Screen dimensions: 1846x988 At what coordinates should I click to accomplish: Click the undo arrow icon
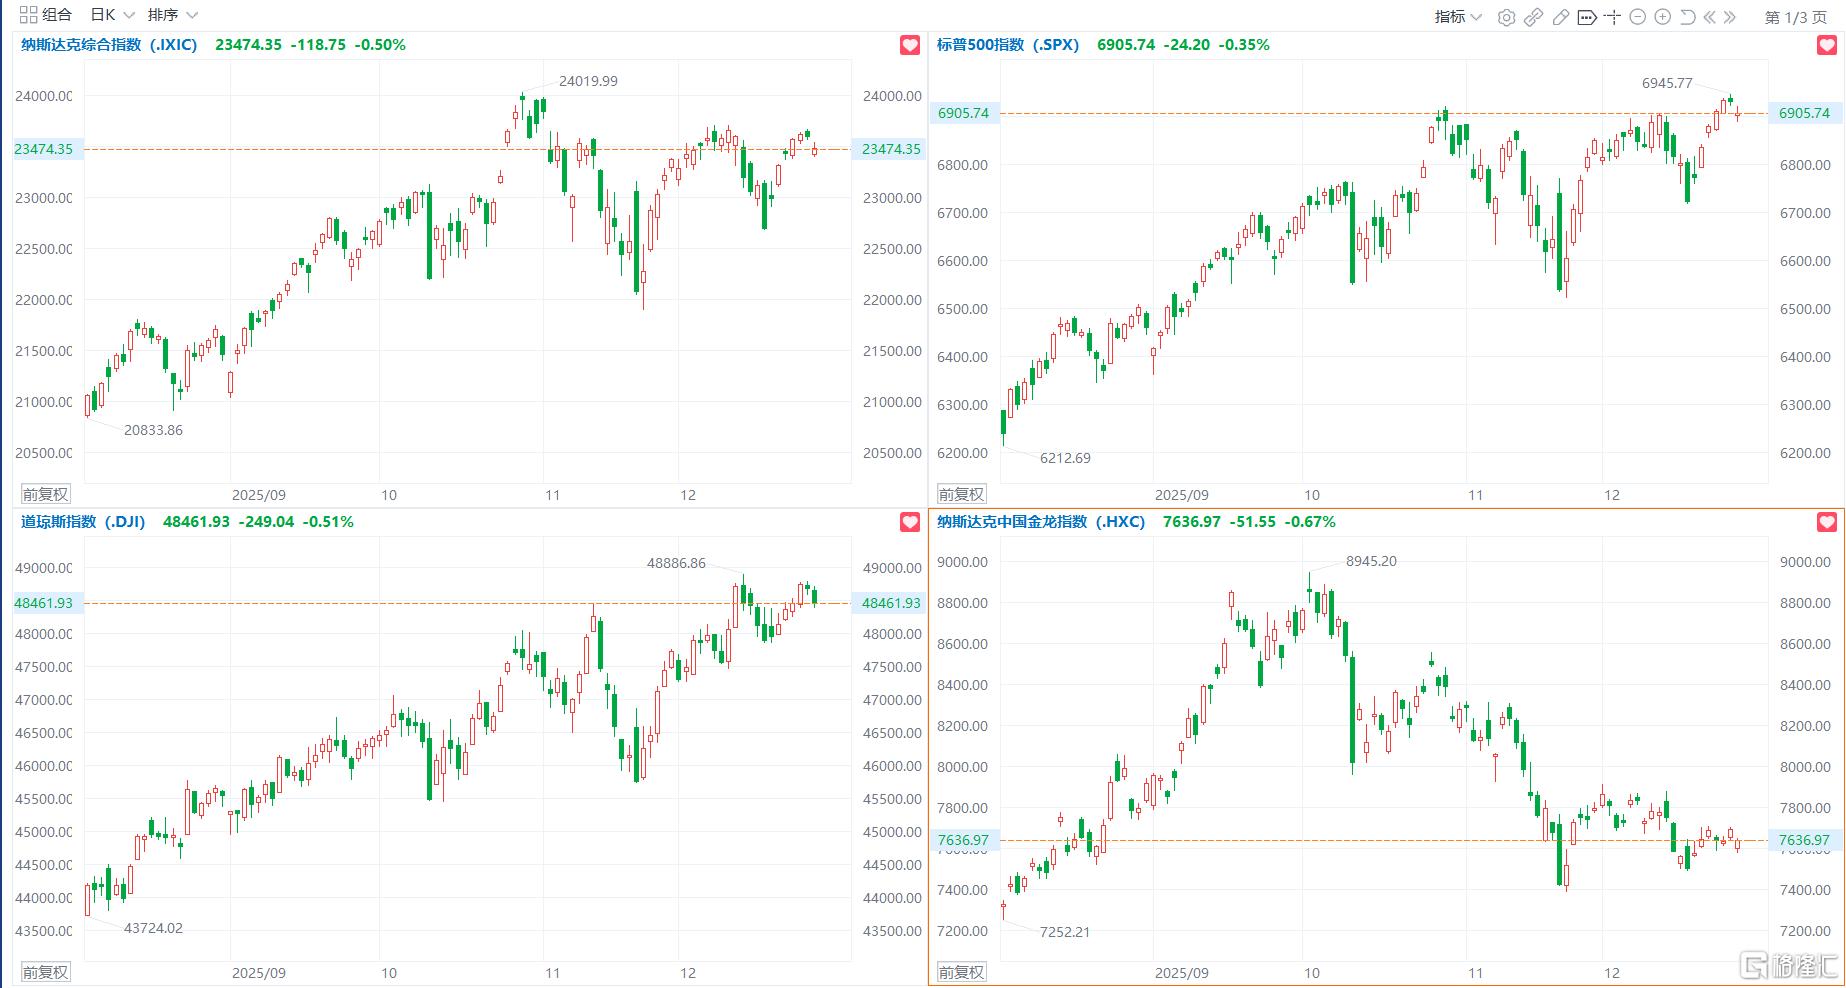pos(1687,17)
